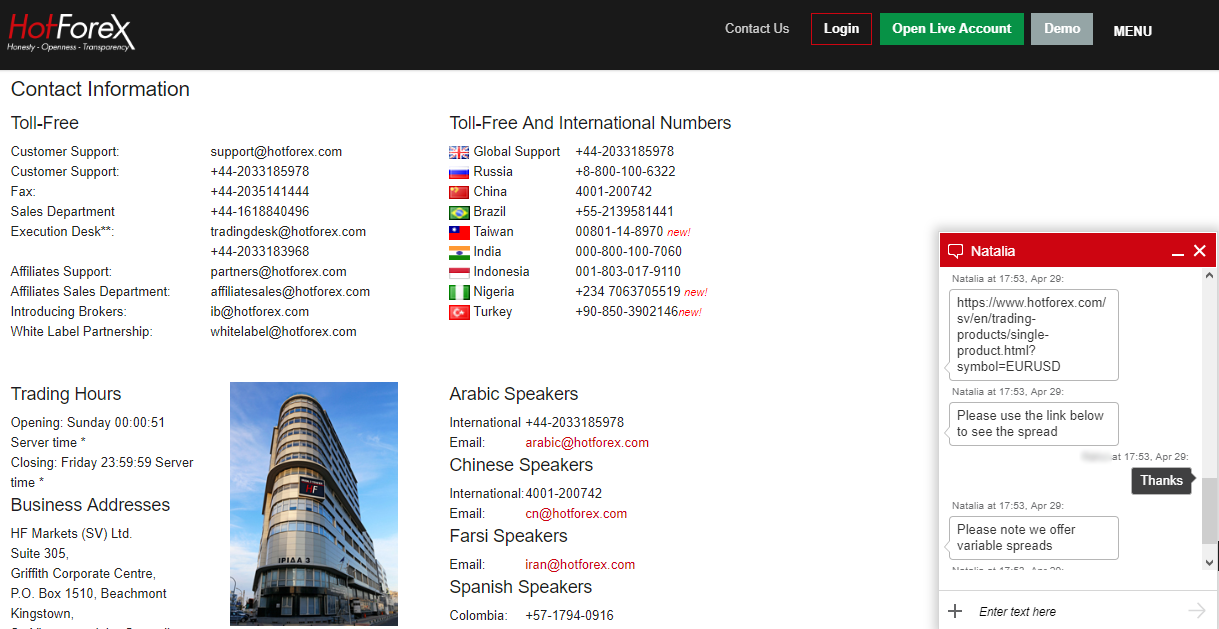Click the chat scrollbar up arrow
Image resolution: width=1219 pixels, height=629 pixels.
click(x=1210, y=274)
